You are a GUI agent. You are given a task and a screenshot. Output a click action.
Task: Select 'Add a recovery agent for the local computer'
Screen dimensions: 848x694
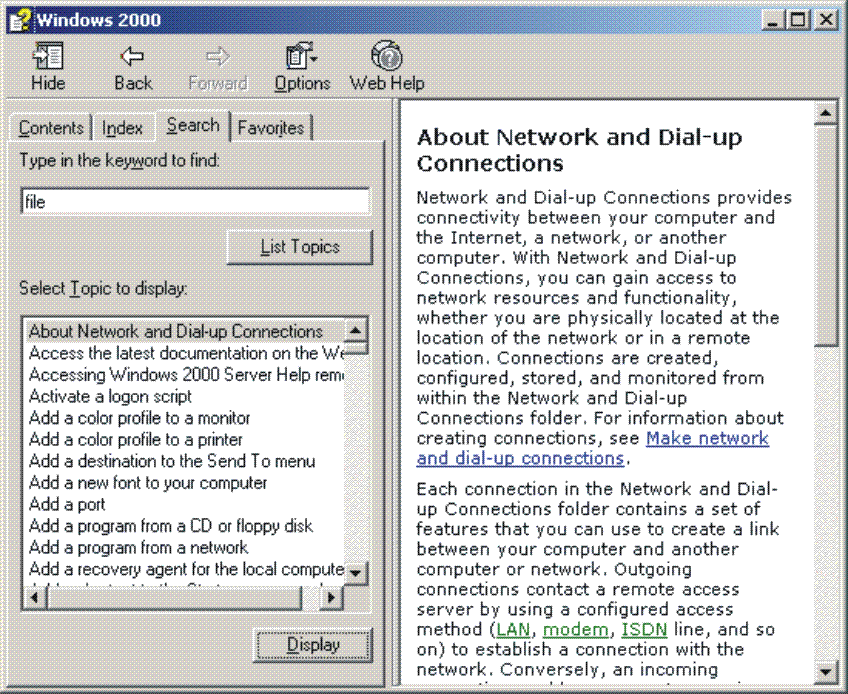tap(184, 569)
